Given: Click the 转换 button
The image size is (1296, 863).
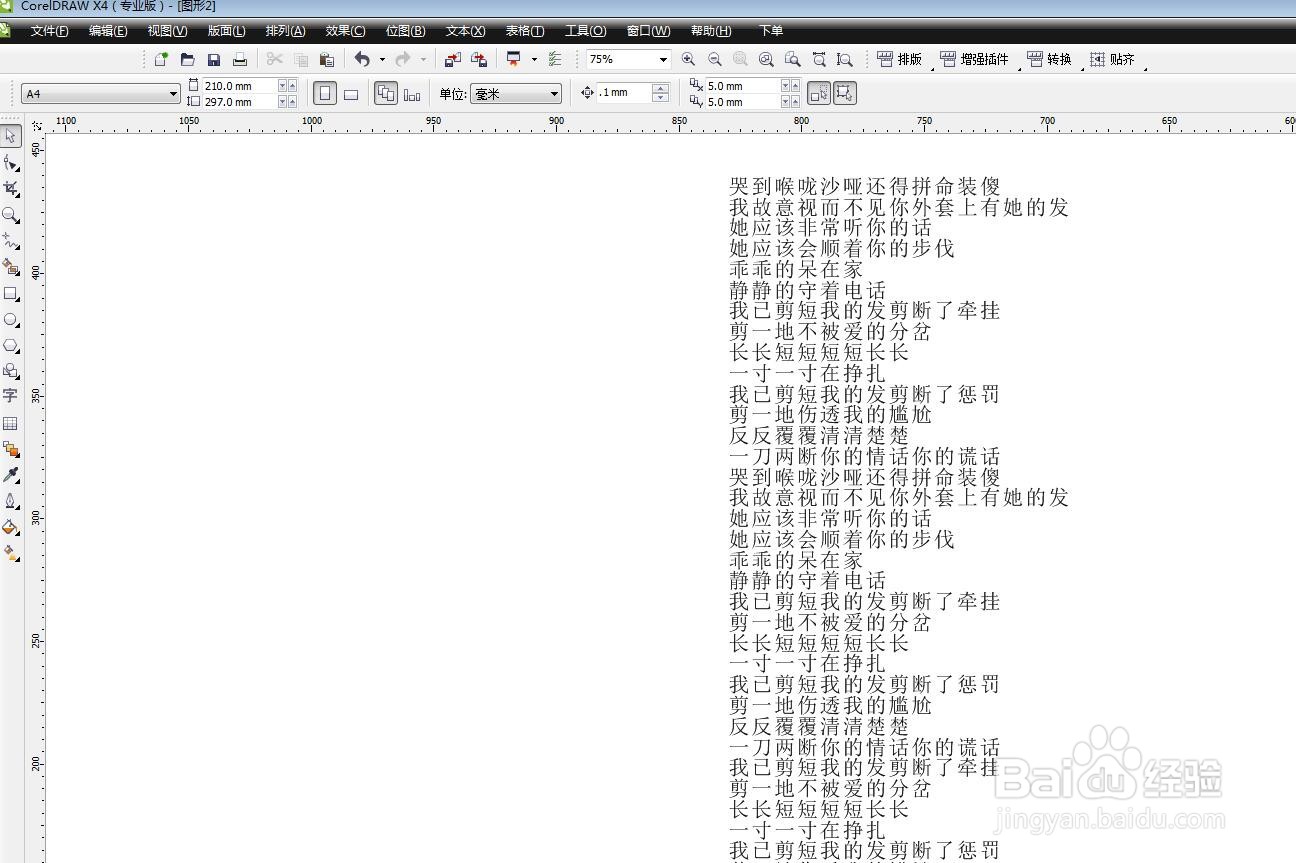Looking at the screenshot, I should coord(1050,60).
